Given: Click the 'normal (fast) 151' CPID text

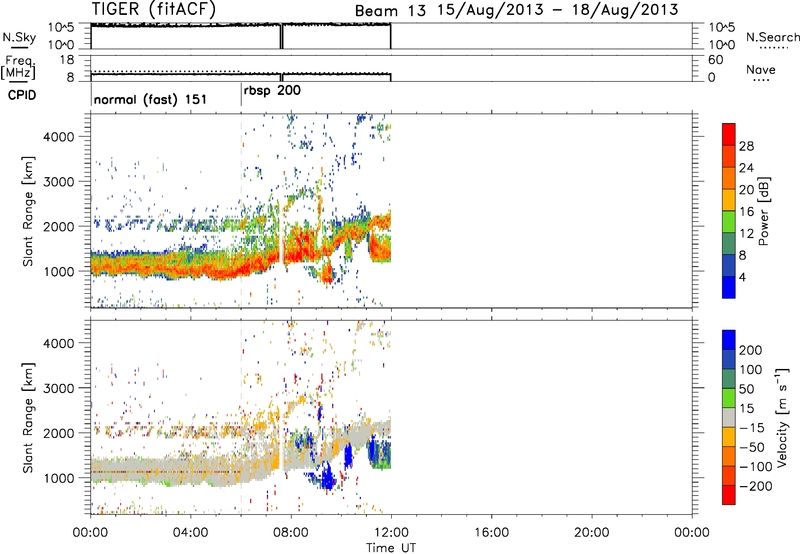Looking at the screenshot, I should pos(150,99).
